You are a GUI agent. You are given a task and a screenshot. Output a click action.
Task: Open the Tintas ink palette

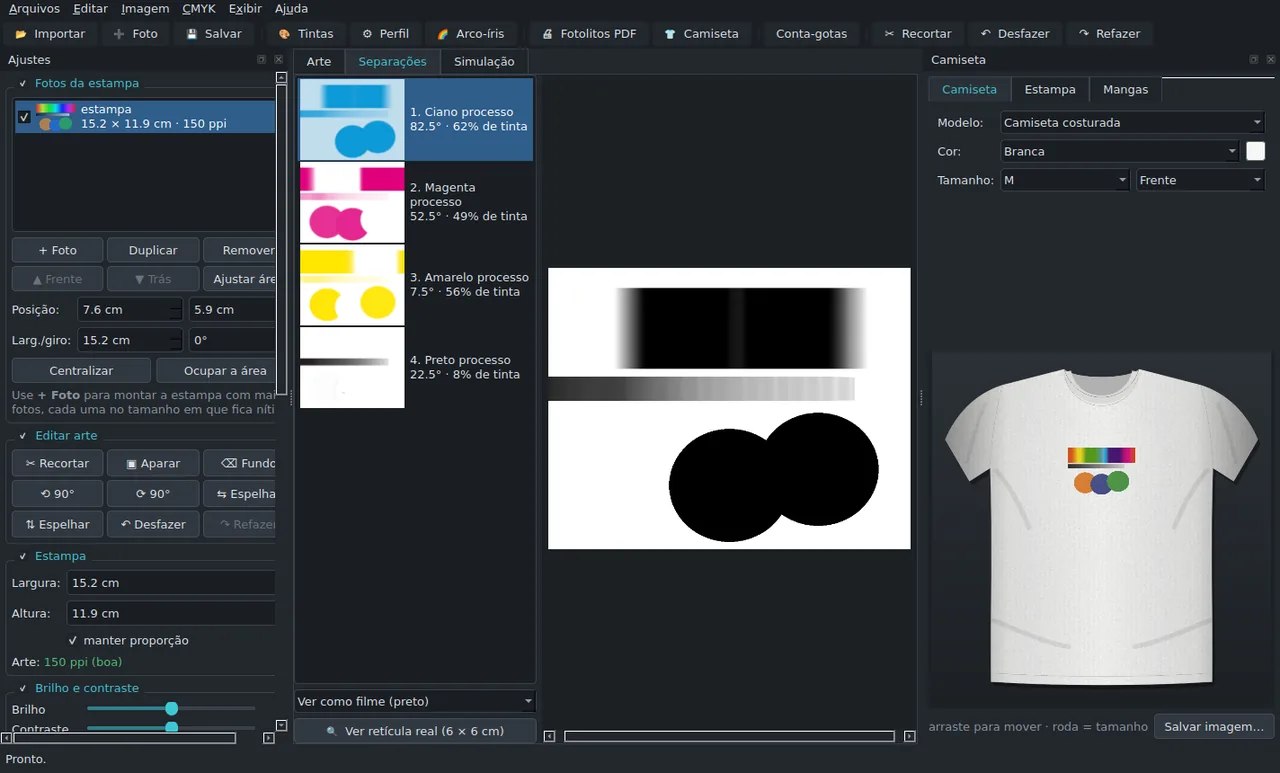point(306,33)
